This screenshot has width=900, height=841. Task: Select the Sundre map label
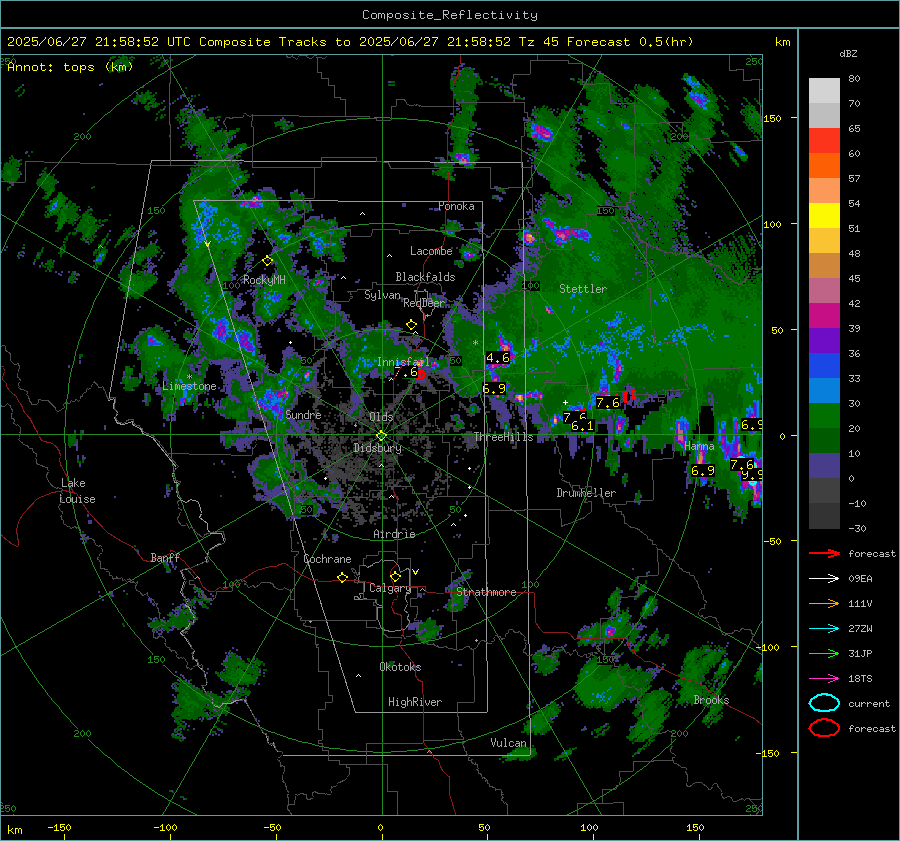303,414
